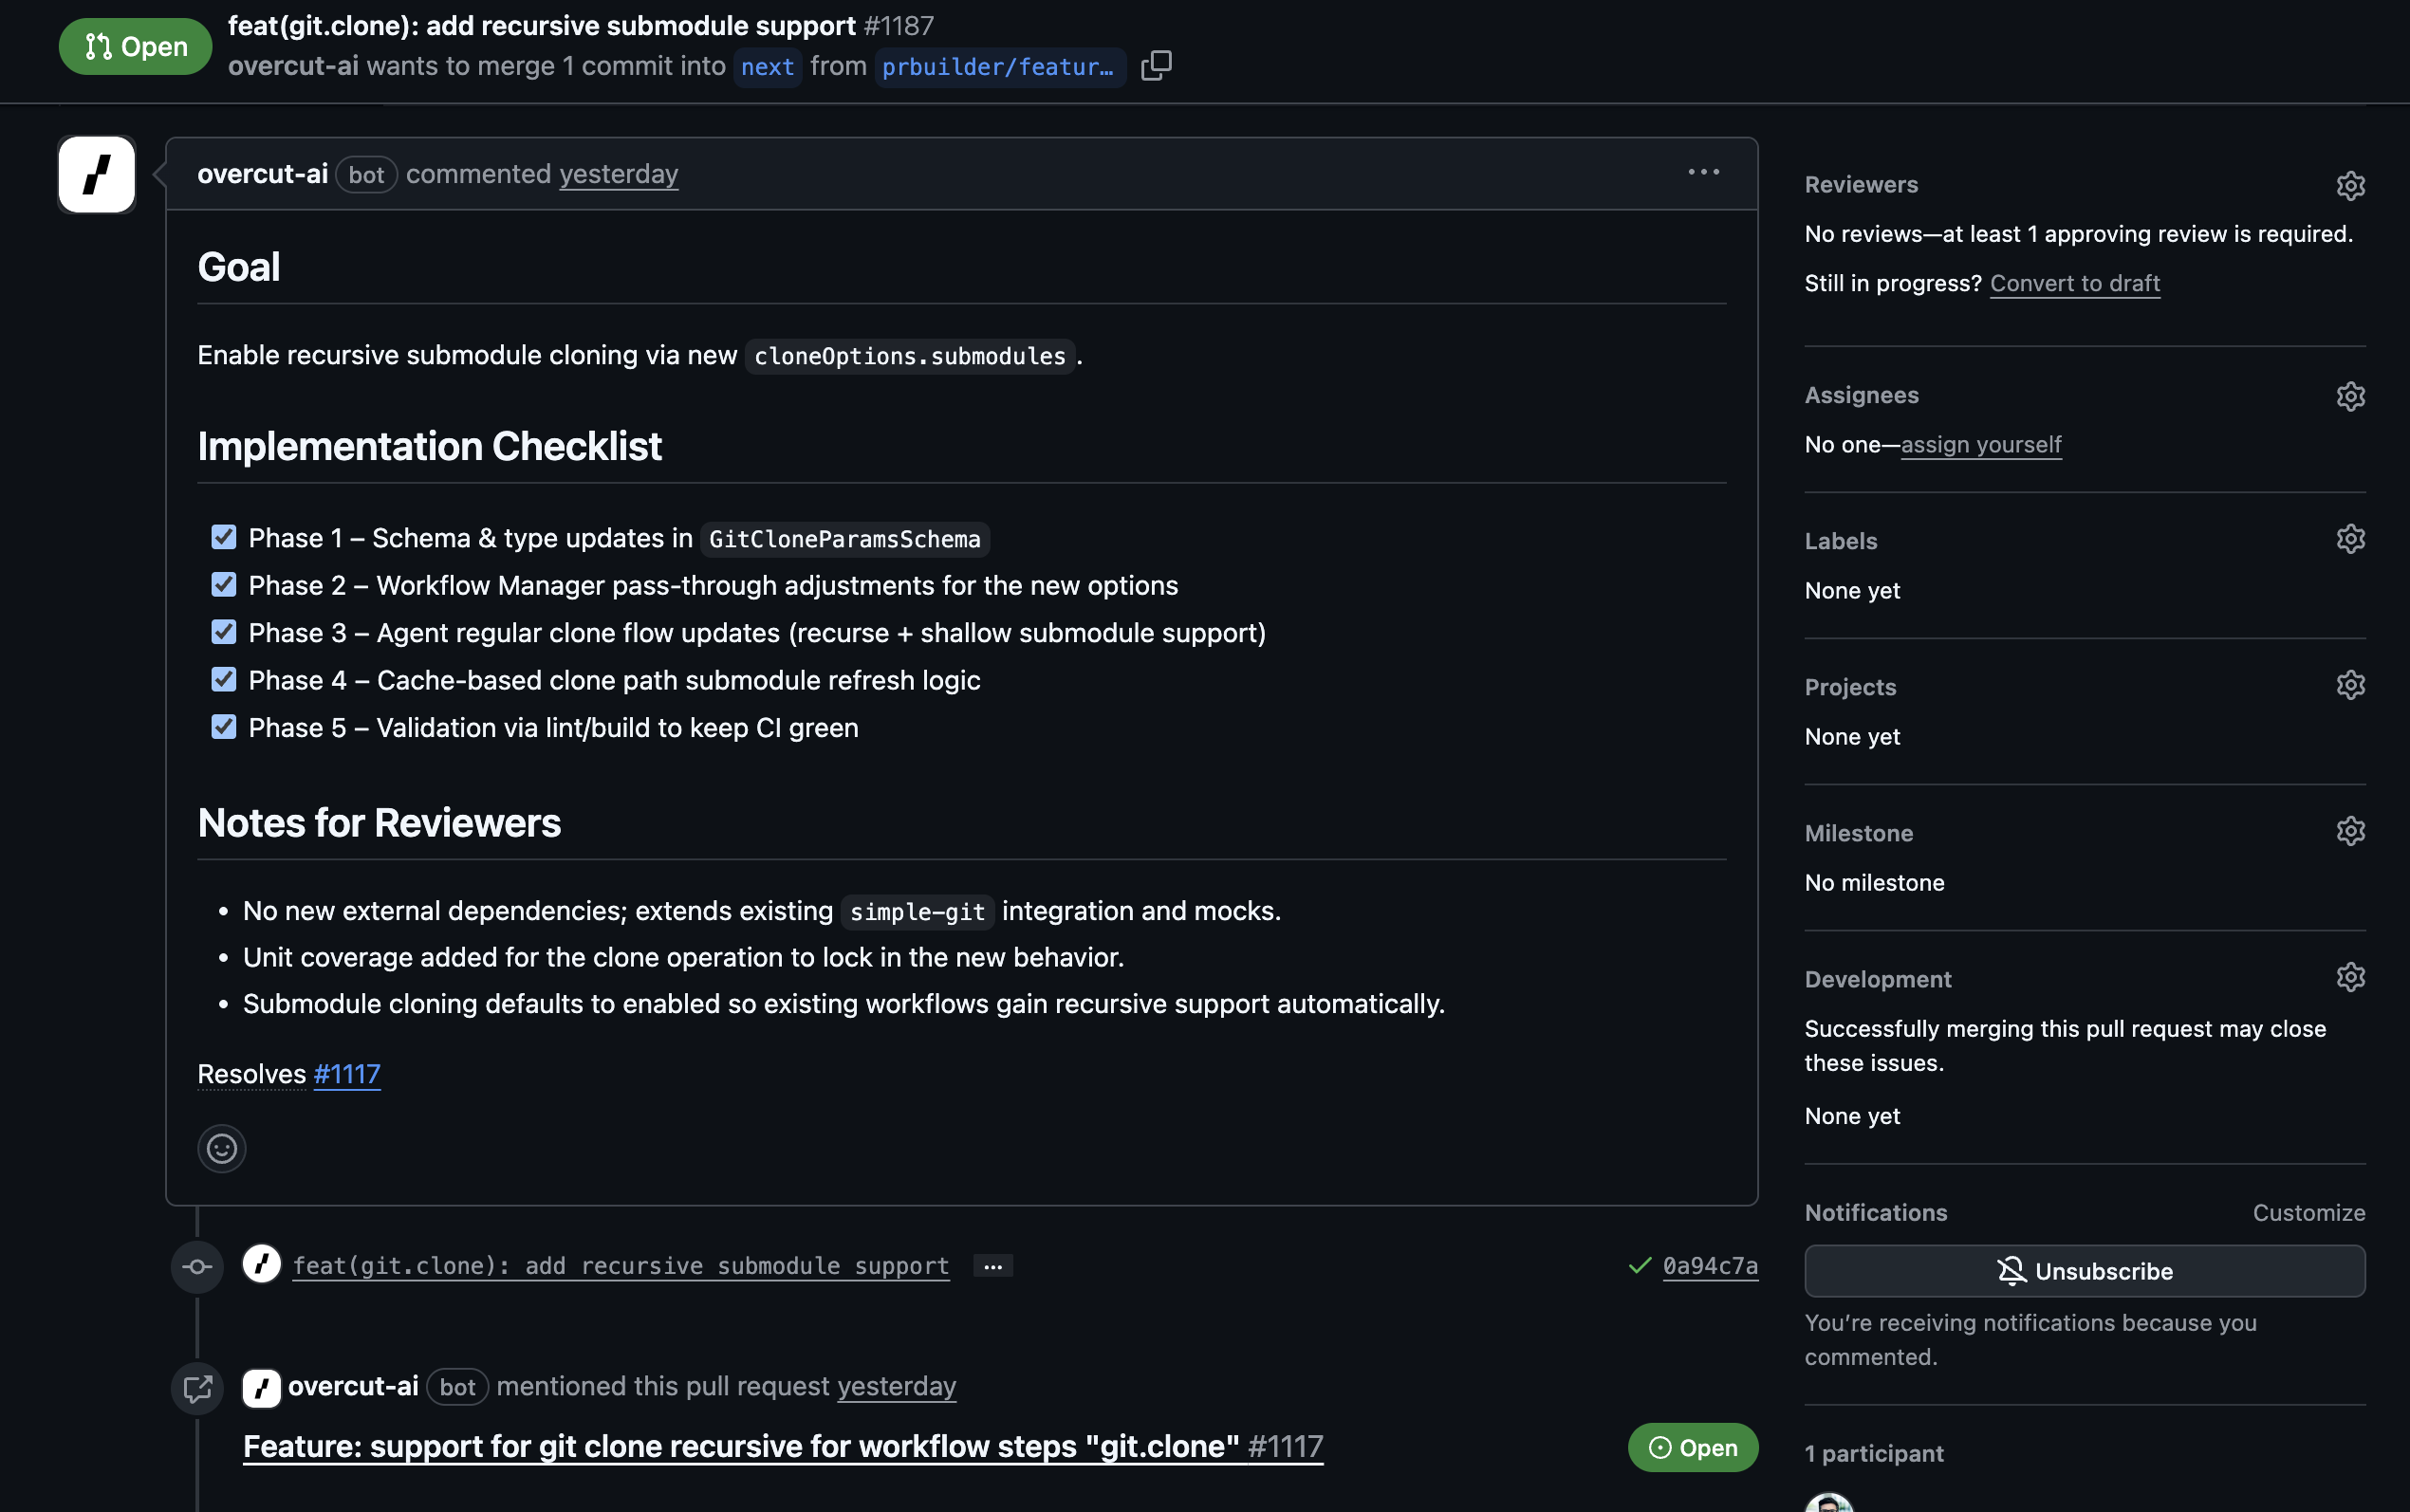Copy the head branch name icon
Viewport: 2410px width, 1512px height.
pyautogui.click(x=1156, y=66)
